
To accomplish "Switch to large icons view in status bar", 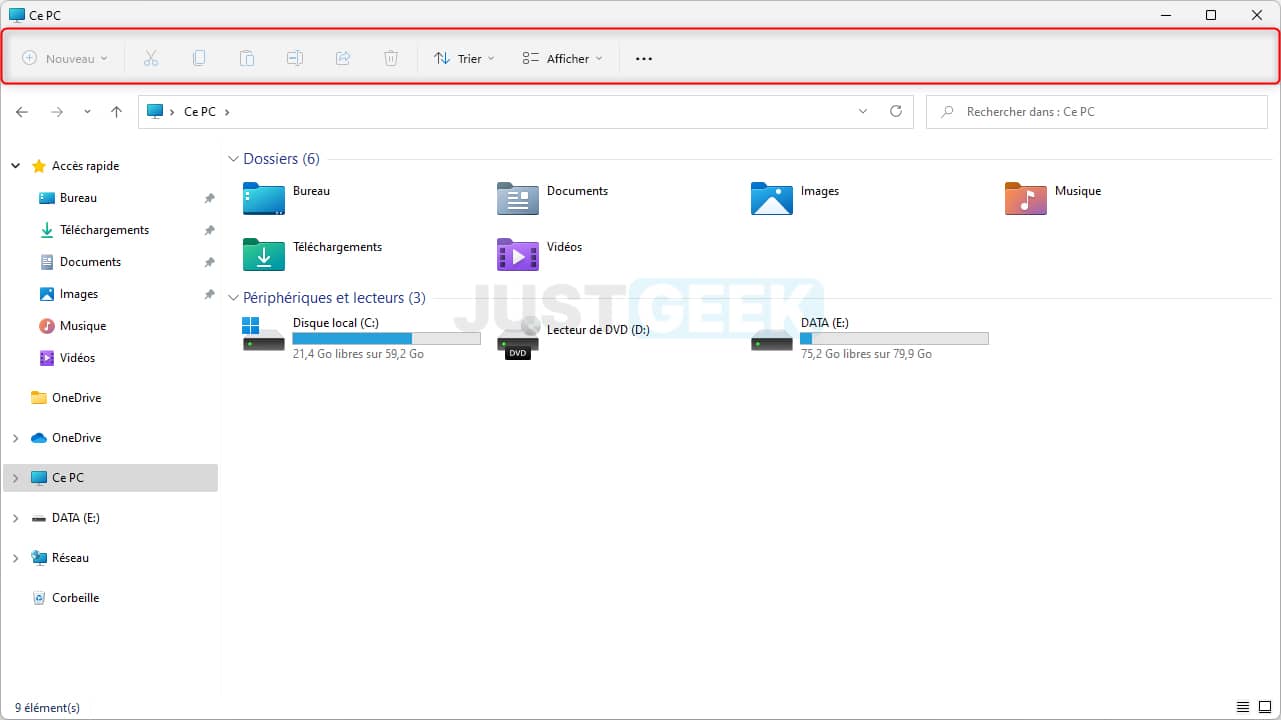I will click(1264, 707).
